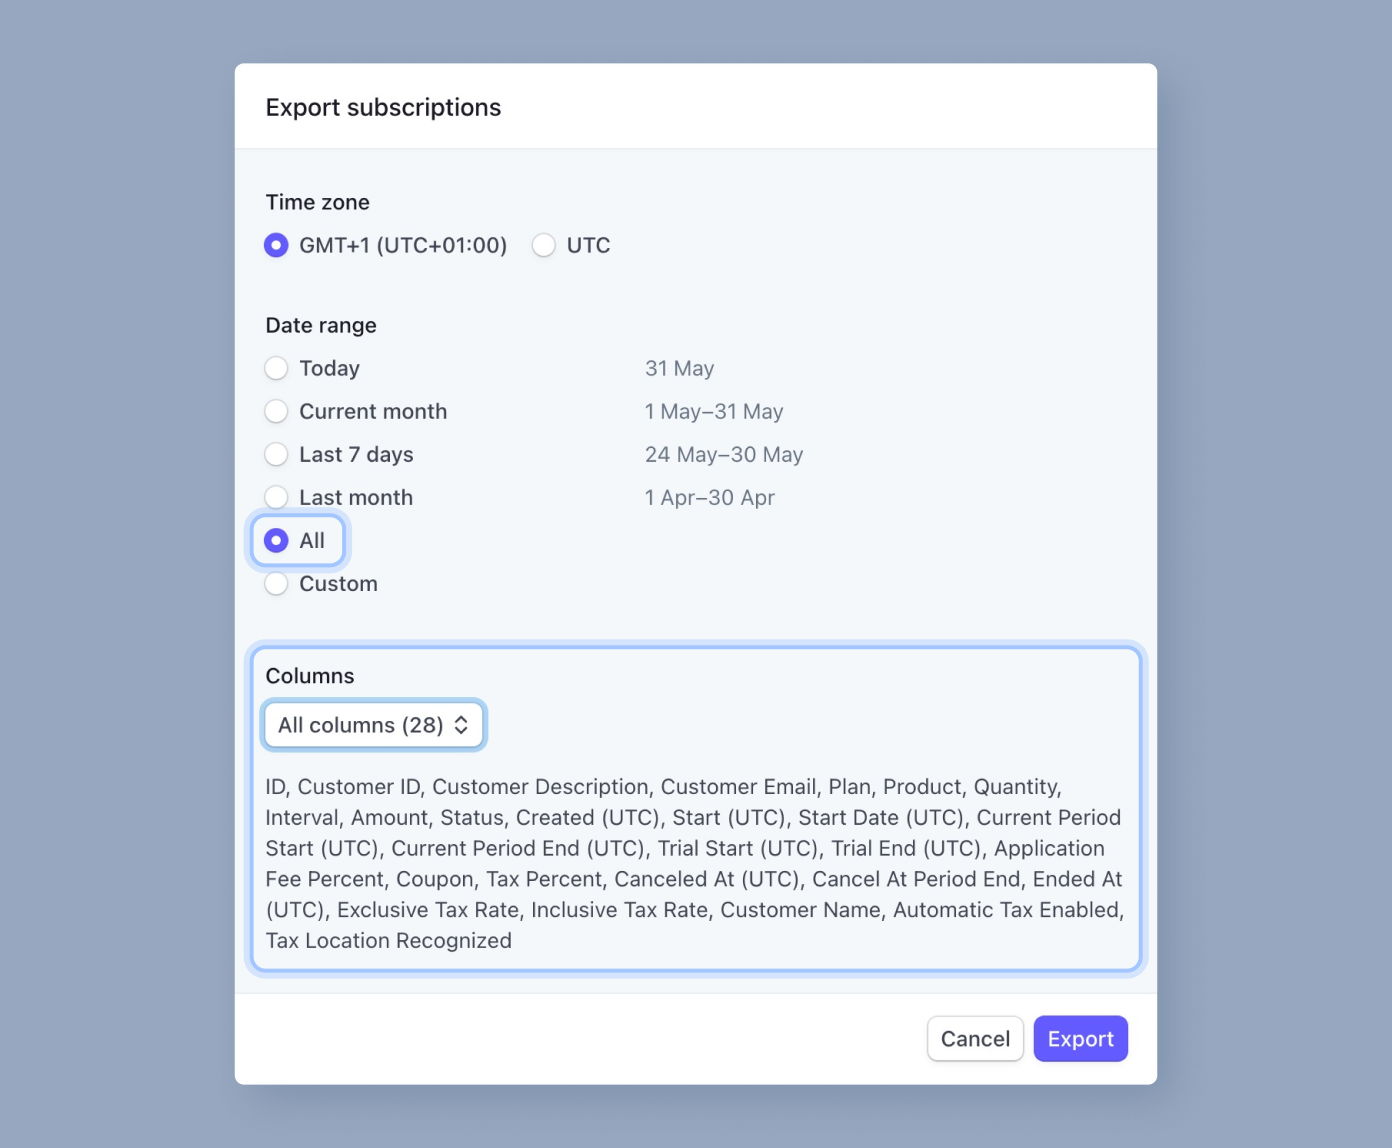
Task: Select the GMT+1 (UTC+01:00) time zone
Action: click(x=276, y=245)
